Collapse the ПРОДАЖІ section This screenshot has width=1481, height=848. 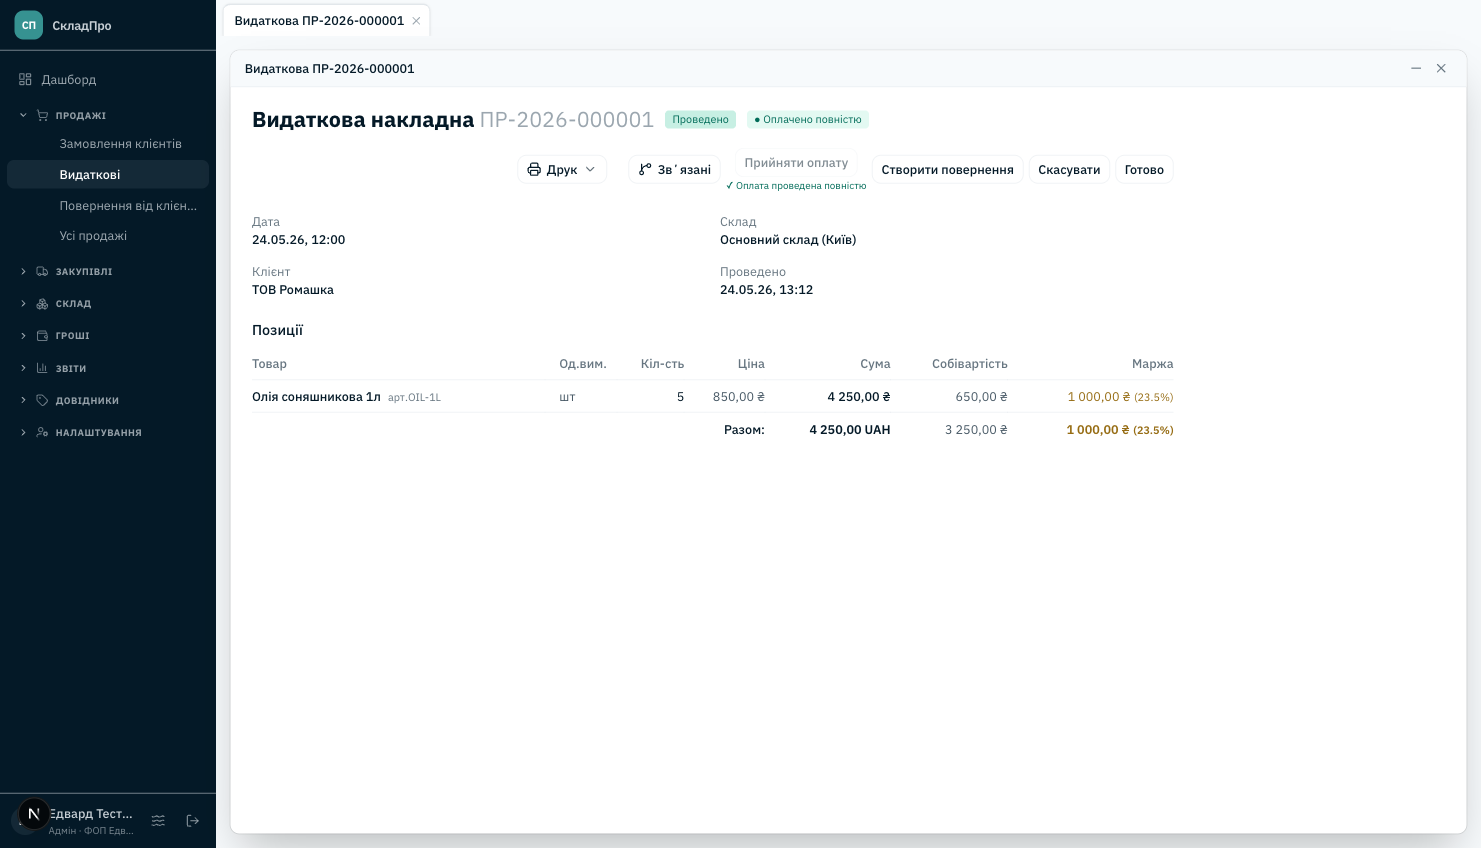pos(23,115)
